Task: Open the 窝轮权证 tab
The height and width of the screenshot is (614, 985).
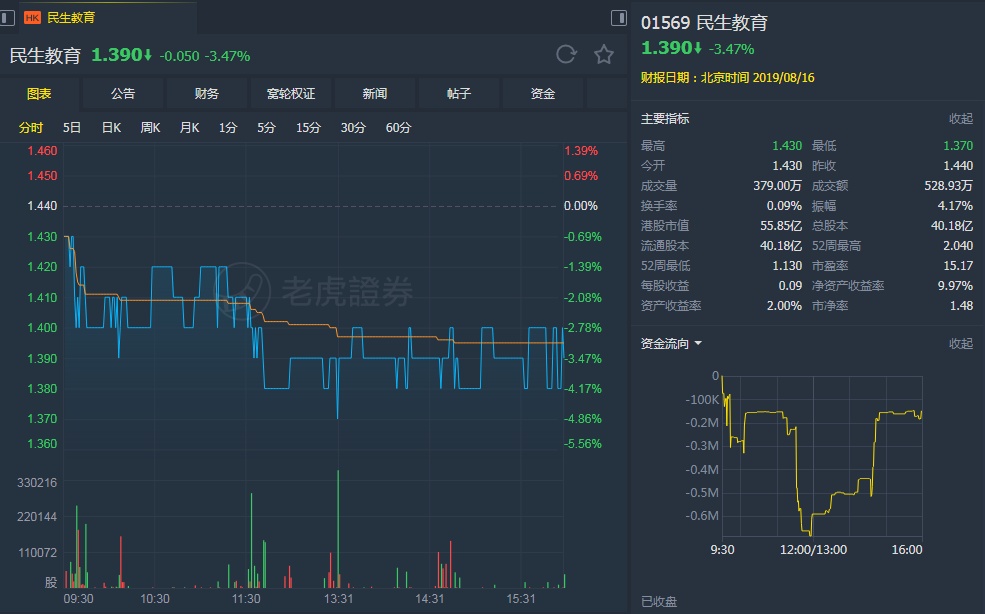Action: (291, 94)
